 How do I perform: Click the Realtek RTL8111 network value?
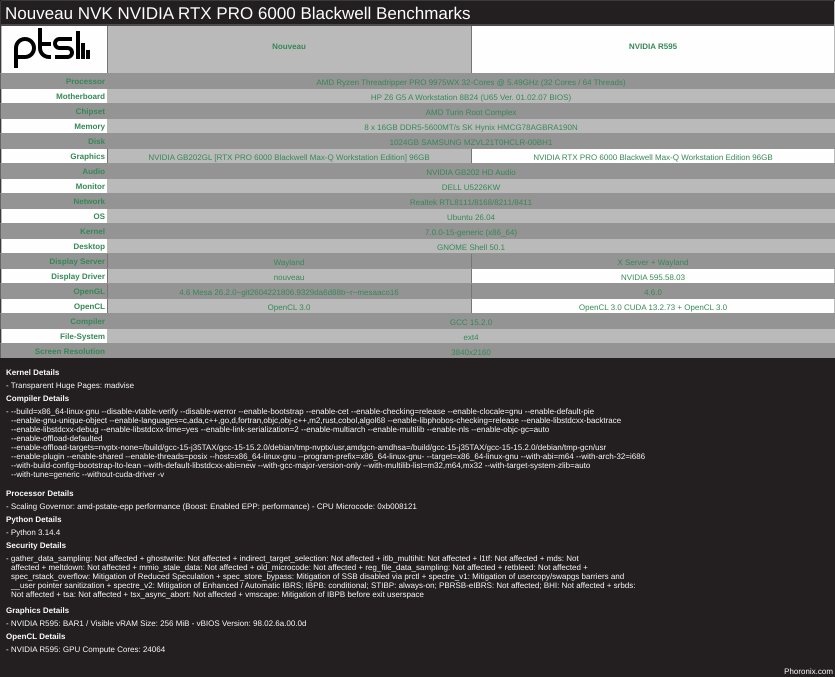(x=471, y=202)
